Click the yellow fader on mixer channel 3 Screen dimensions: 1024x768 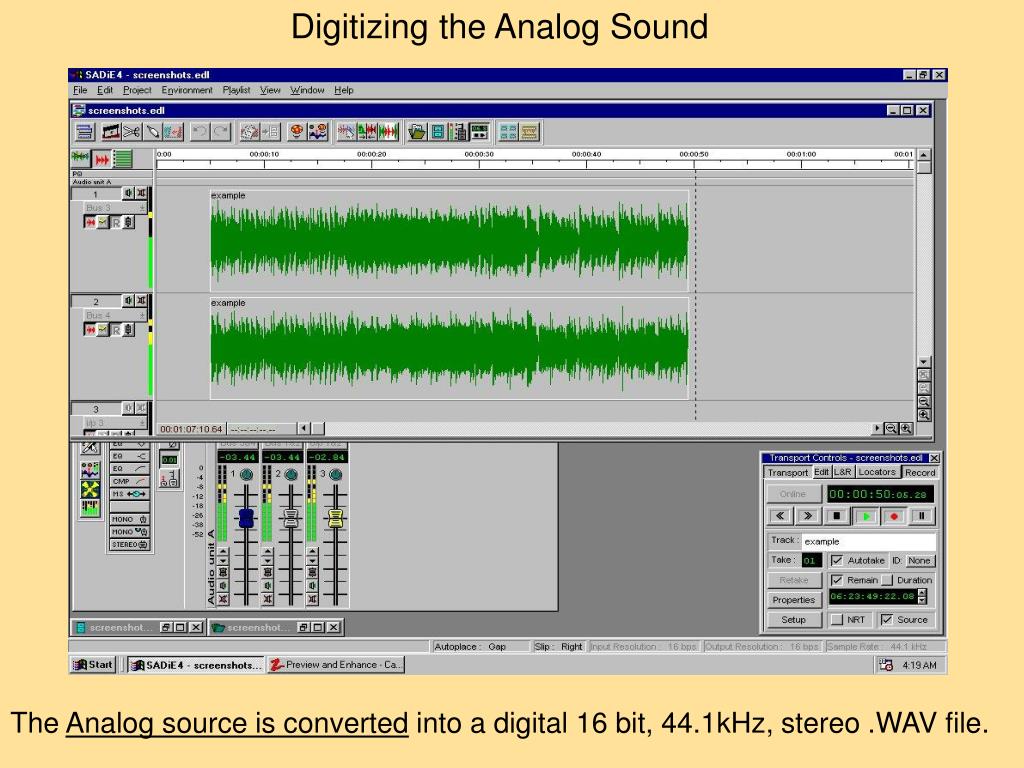point(336,519)
